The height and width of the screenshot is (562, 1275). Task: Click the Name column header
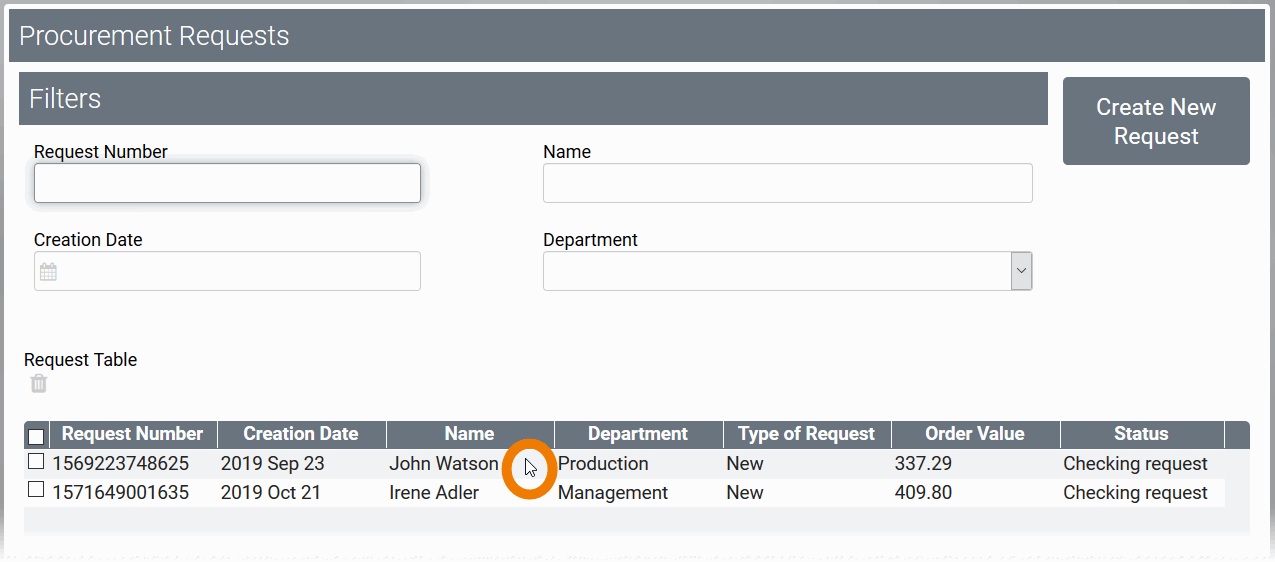[469, 434]
